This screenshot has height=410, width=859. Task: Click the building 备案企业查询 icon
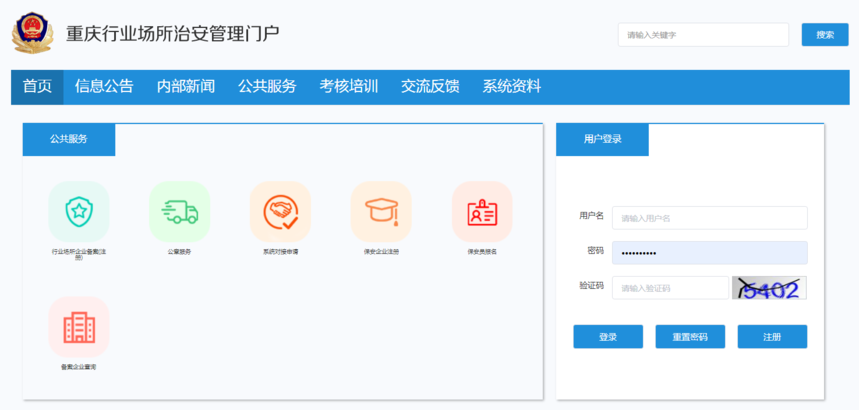coord(78,327)
